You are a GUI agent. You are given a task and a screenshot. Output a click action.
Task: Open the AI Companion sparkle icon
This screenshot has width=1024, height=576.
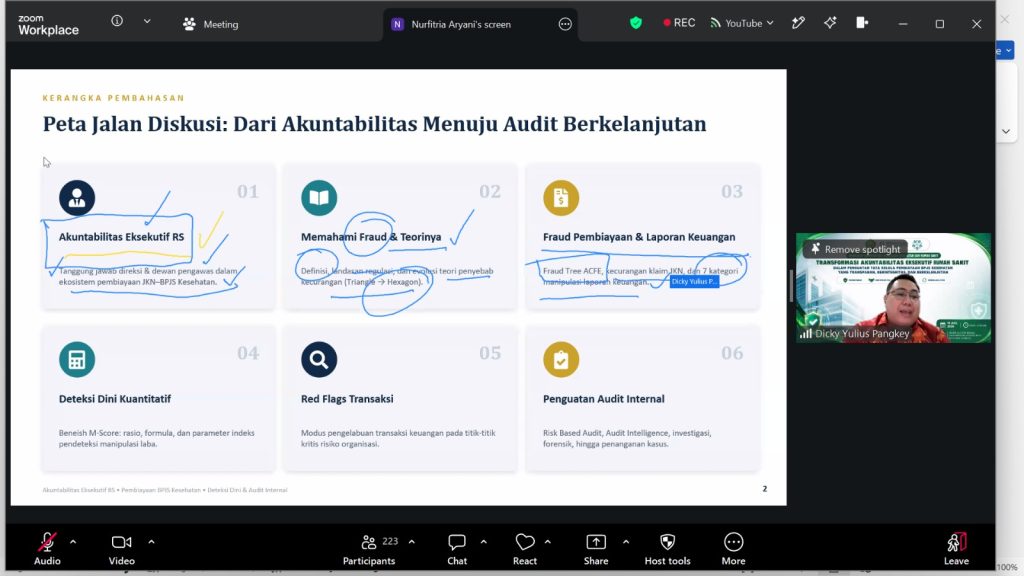tap(830, 23)
